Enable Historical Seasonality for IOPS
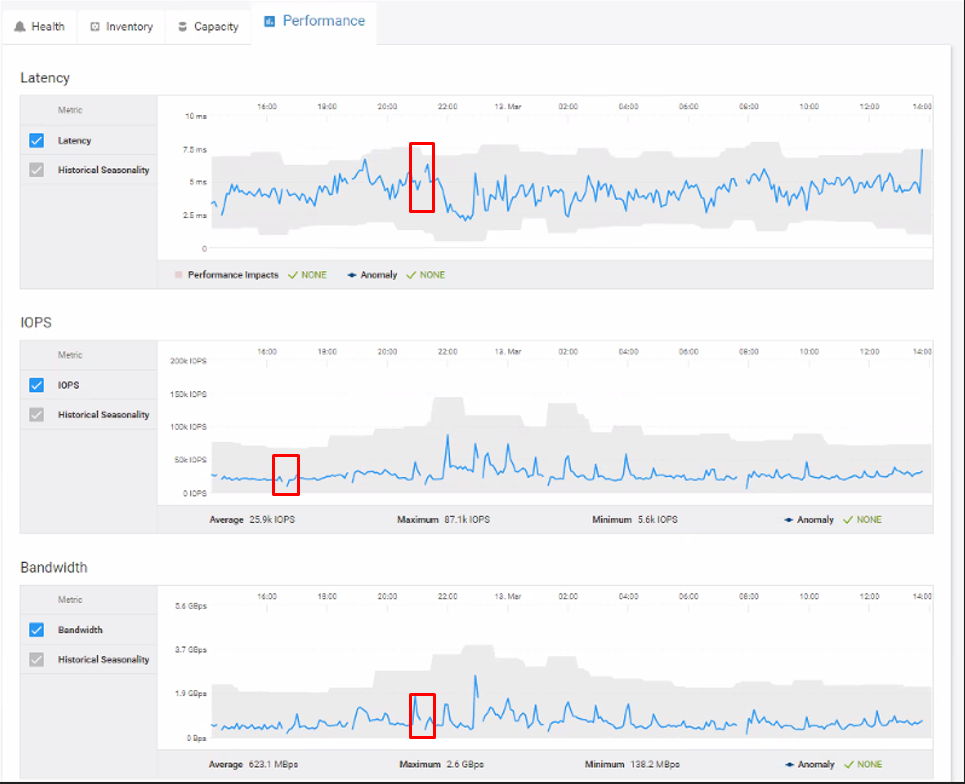The height and width of the screenshot is (784, 965). tap(36, 414)
